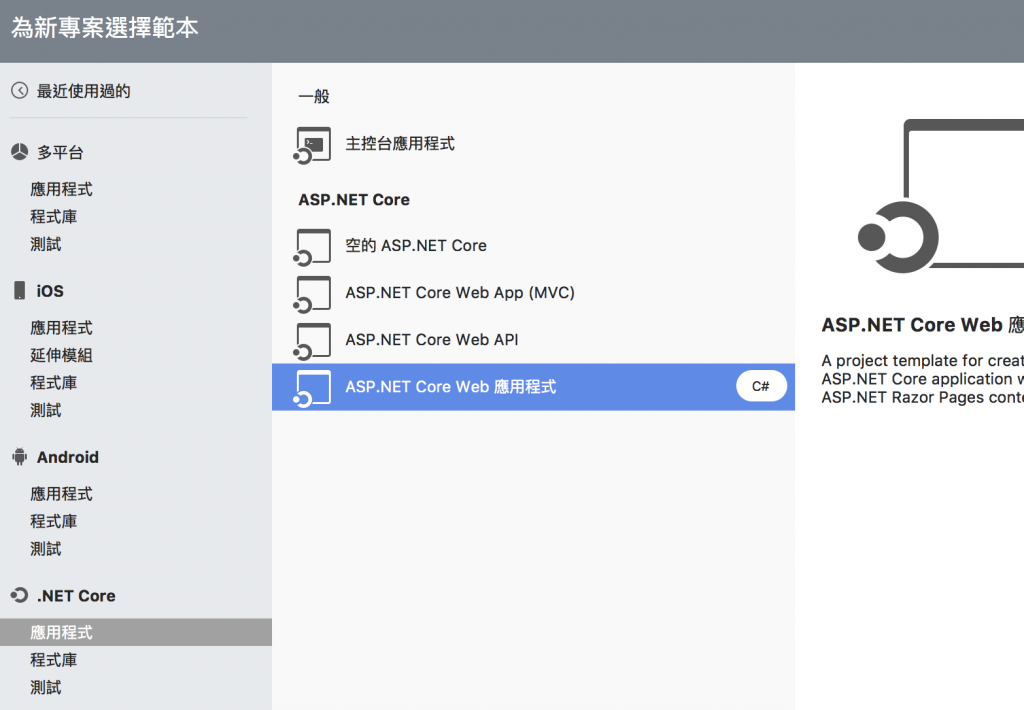
Task: Click the ASP.NET Core Web App (MVC) icon
Action: (312, 293)
